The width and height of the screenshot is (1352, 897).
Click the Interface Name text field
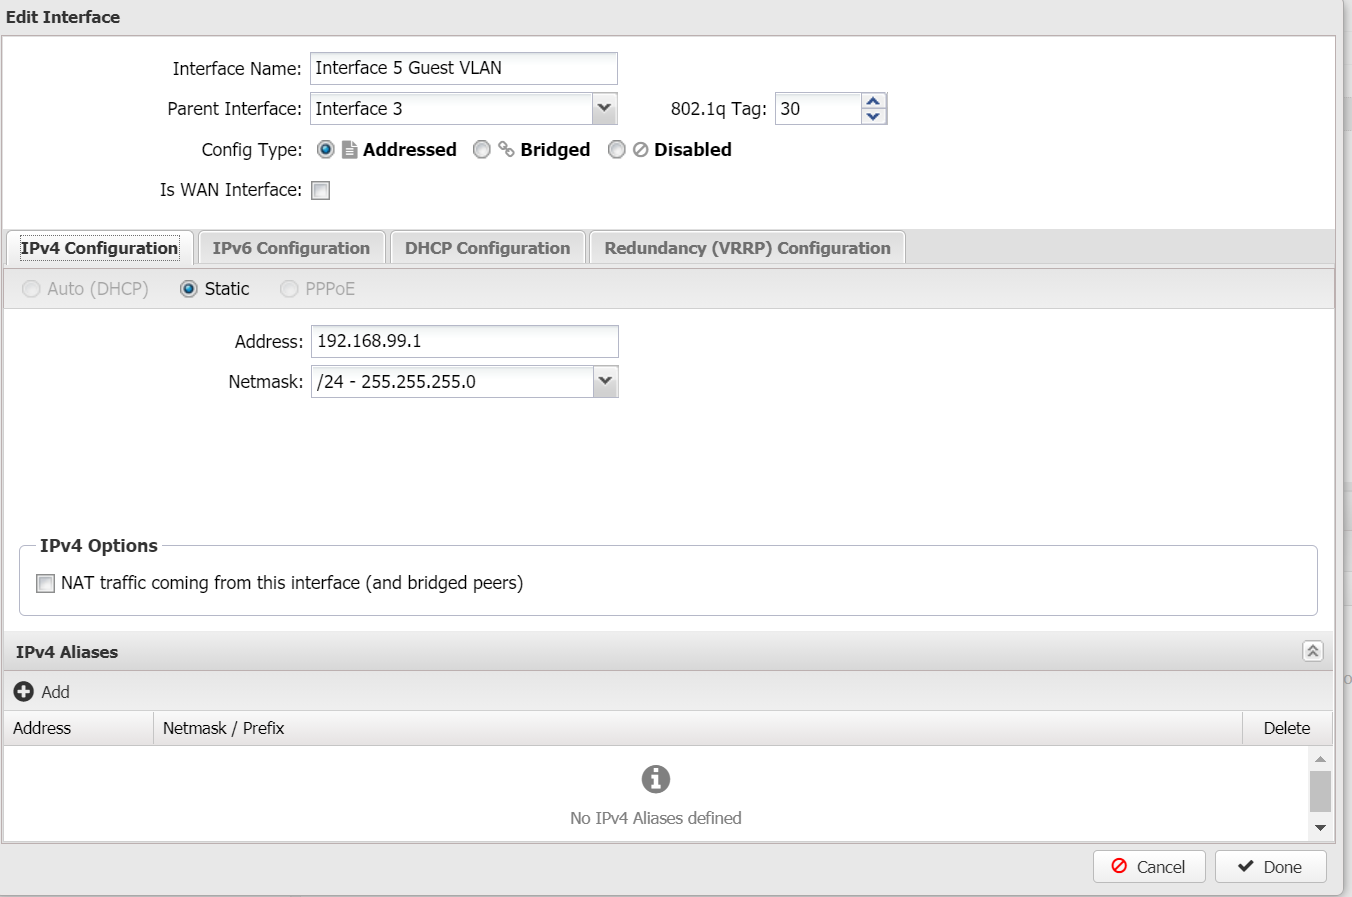(x=463, y=68)
